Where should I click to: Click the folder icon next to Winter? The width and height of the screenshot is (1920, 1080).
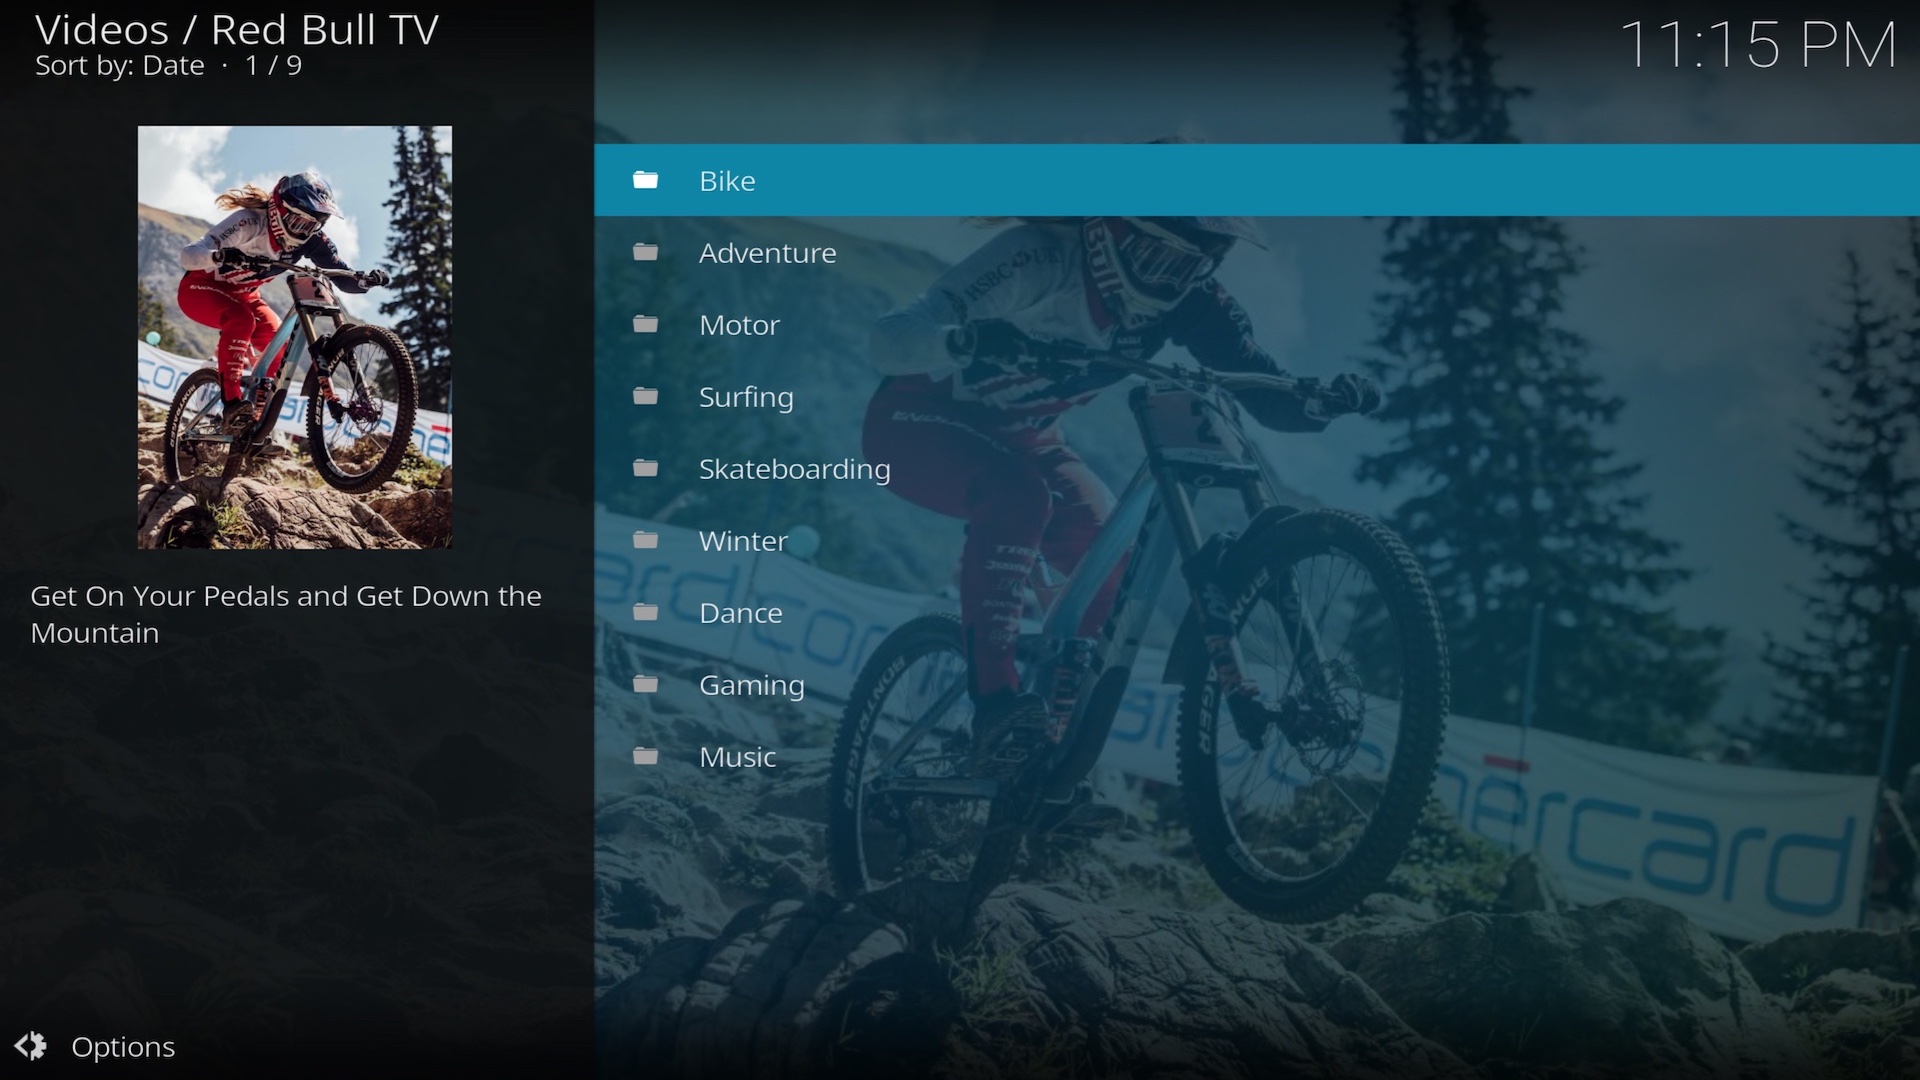(646, 541)
